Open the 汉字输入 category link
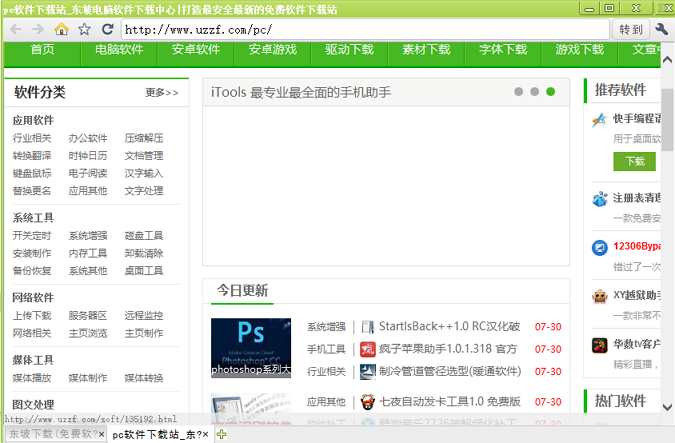This screenshot has width=675, height=443. (x=144, y=173)
